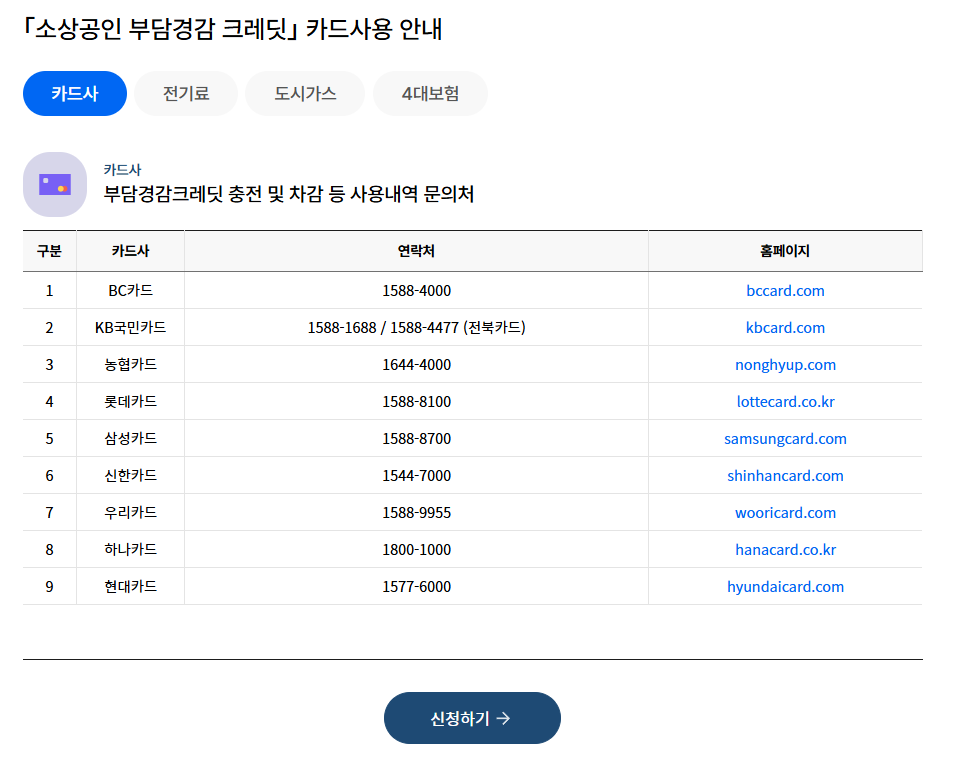Click the phone number 1588-4000
Screen dimensions: 955x759
tap(417, 291)
